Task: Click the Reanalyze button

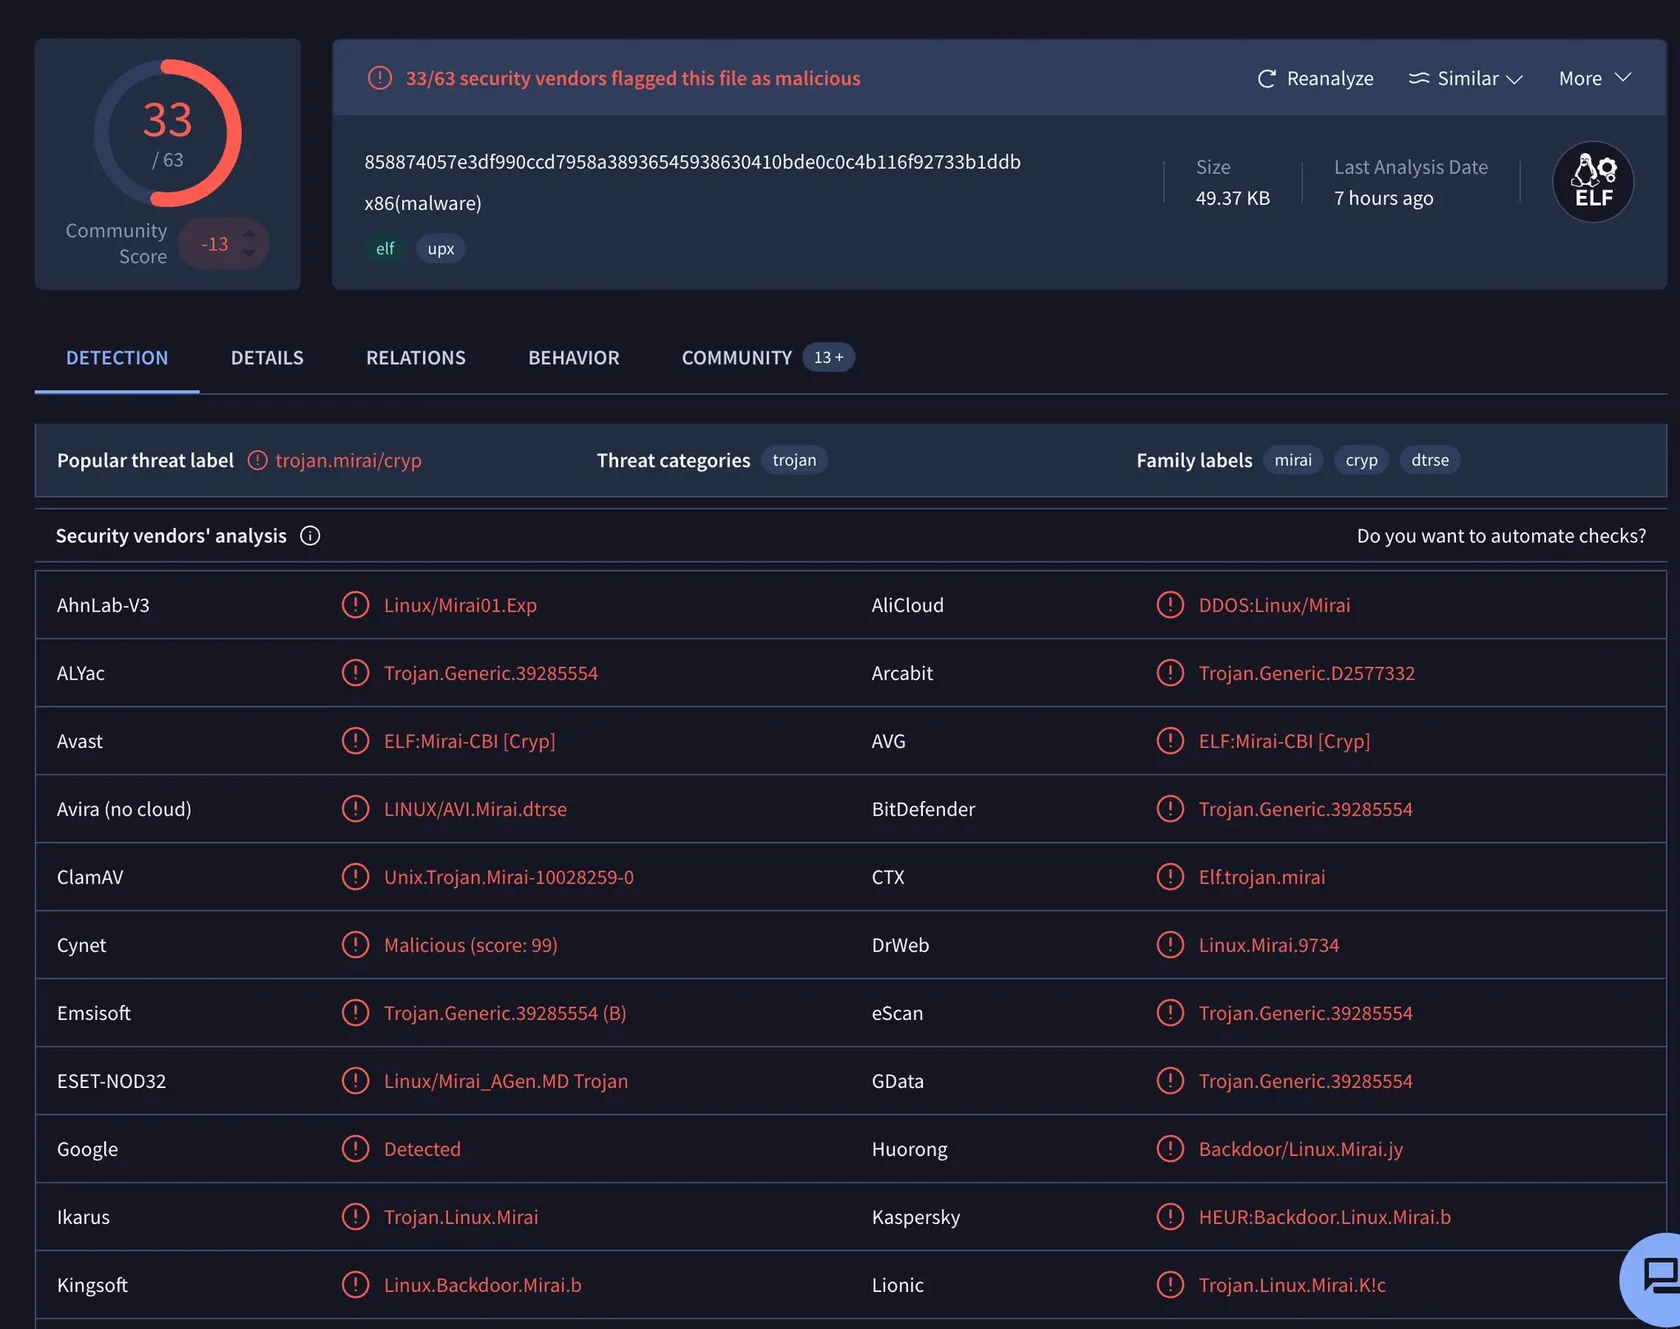Action: pyautogui.click(x=1315, y=78)
